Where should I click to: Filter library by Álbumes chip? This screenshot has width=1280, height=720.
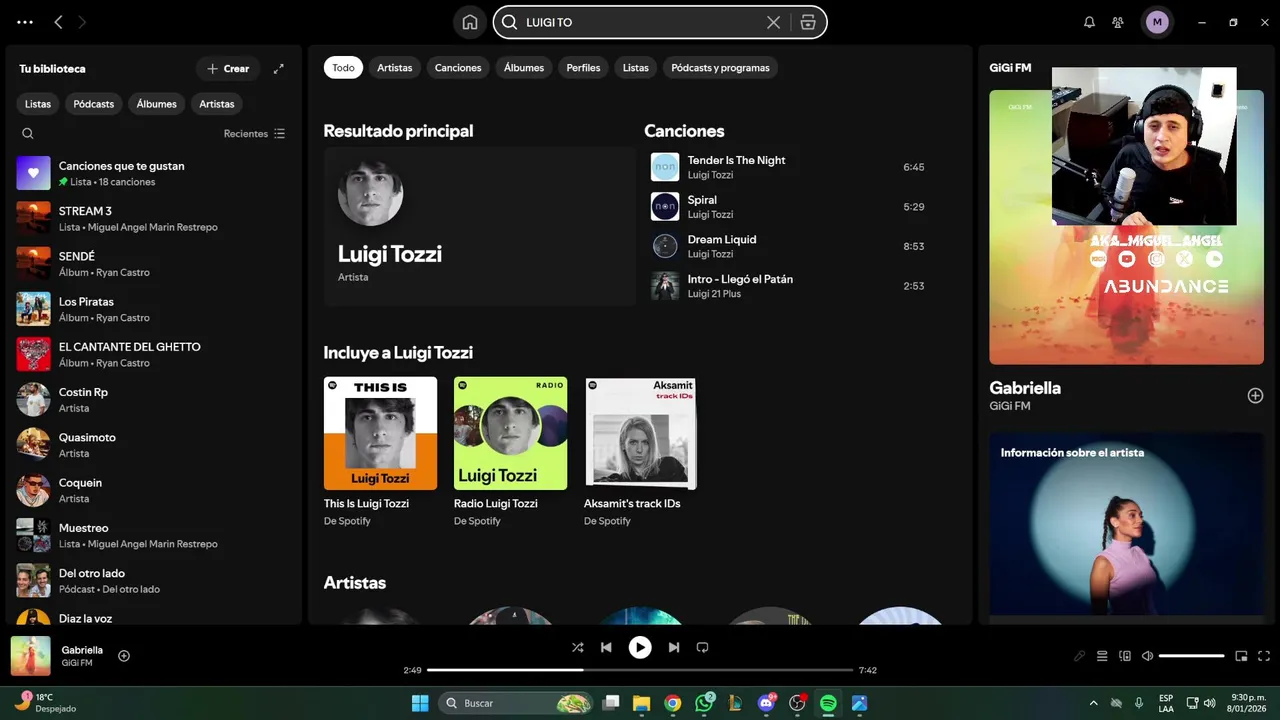pos(156,104)
